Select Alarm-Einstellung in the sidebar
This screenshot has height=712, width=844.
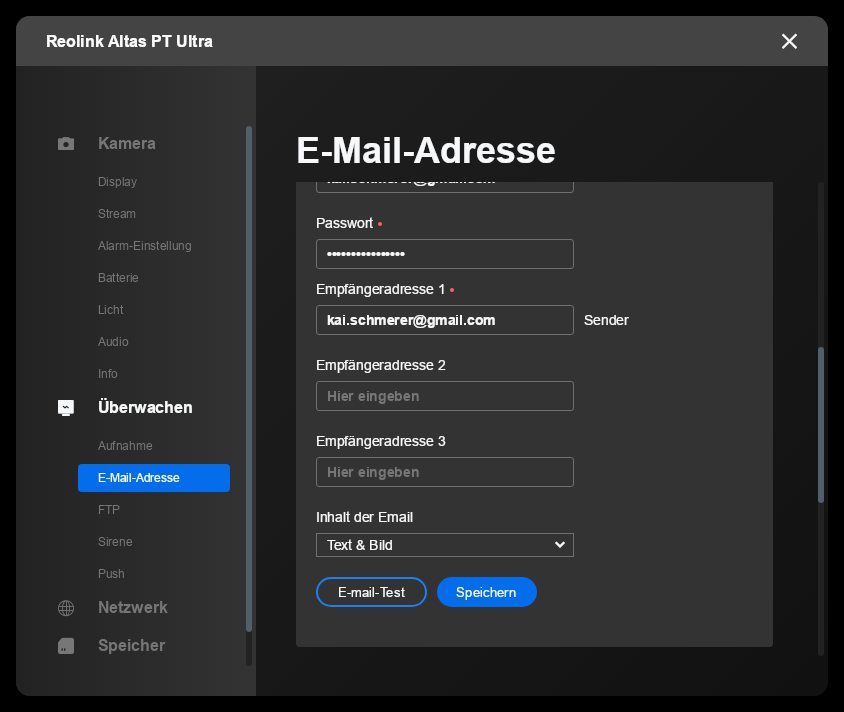click(x=144, y=246)
